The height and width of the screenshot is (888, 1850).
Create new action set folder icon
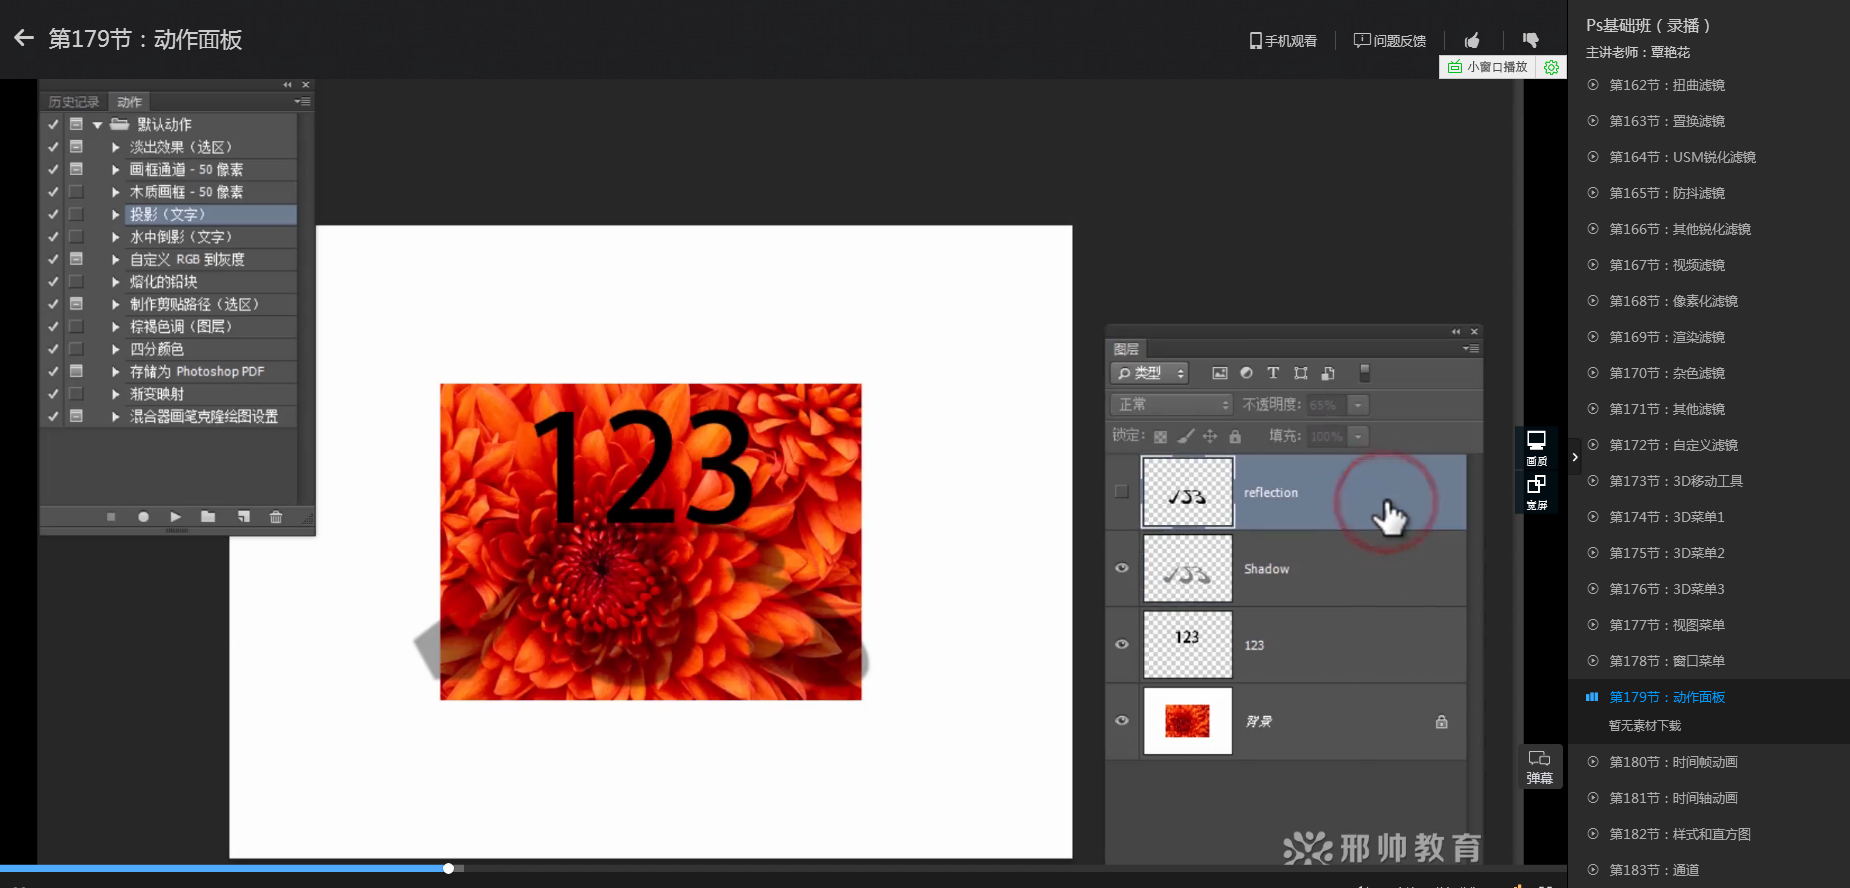[208, 517]
